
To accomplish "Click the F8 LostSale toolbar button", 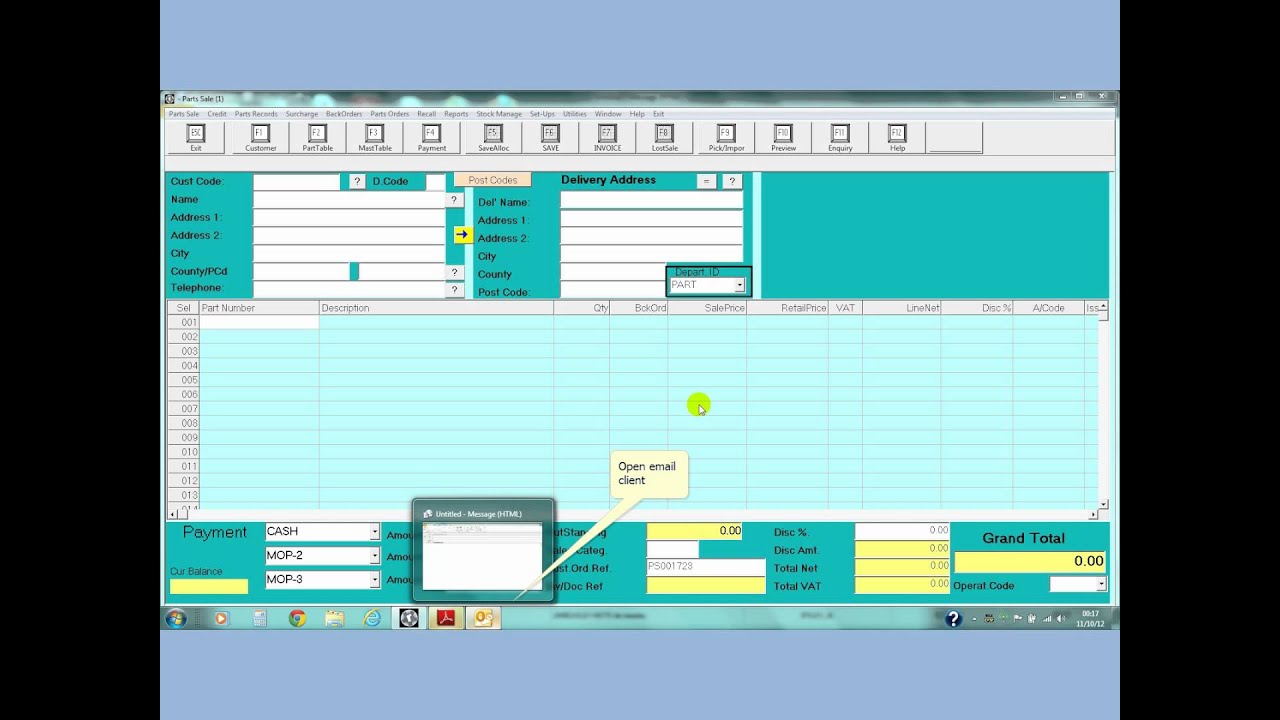I will 664,138.
